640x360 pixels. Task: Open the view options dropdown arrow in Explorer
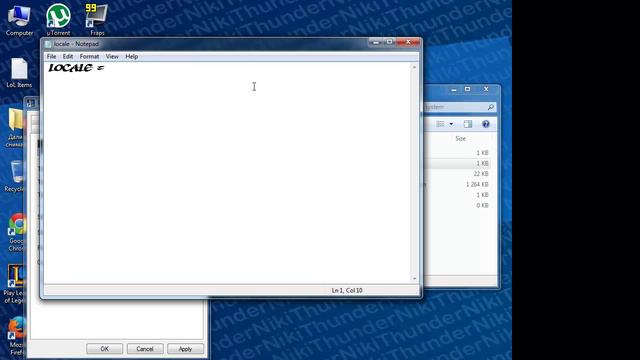(451, 124)
